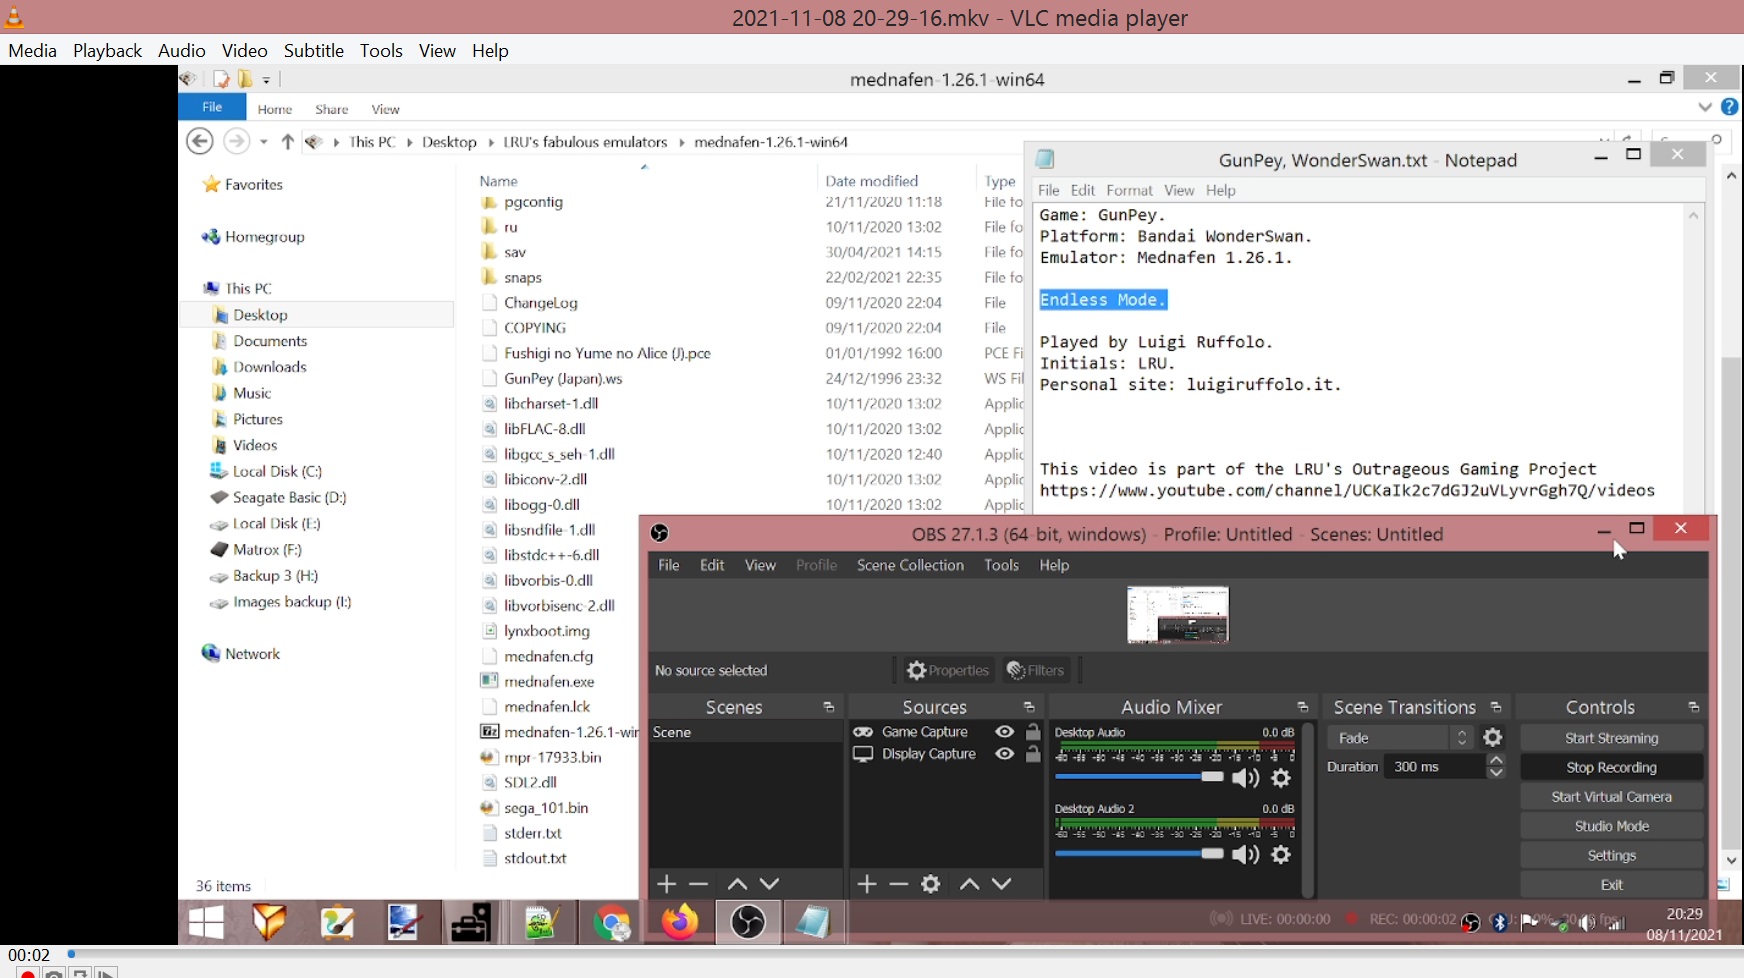This screenshot has width=1744, height=978.
Task: Open the Format menu in Notepad
Action: (1129, 190)
